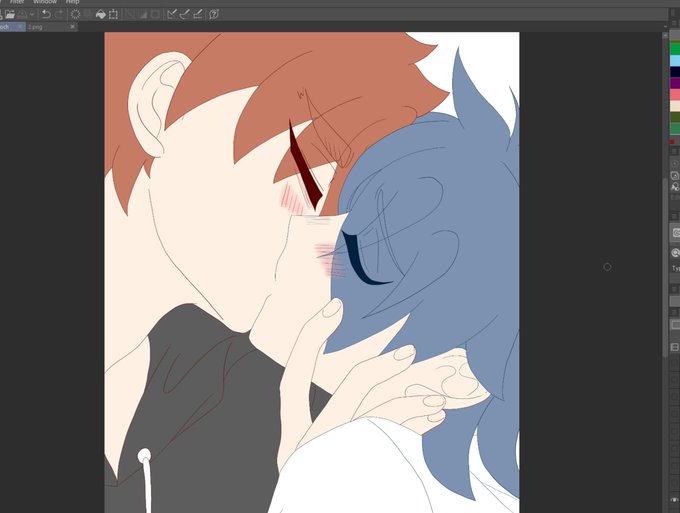Pick the purple color swatch
680x513 pixels.
pos(675,83)
